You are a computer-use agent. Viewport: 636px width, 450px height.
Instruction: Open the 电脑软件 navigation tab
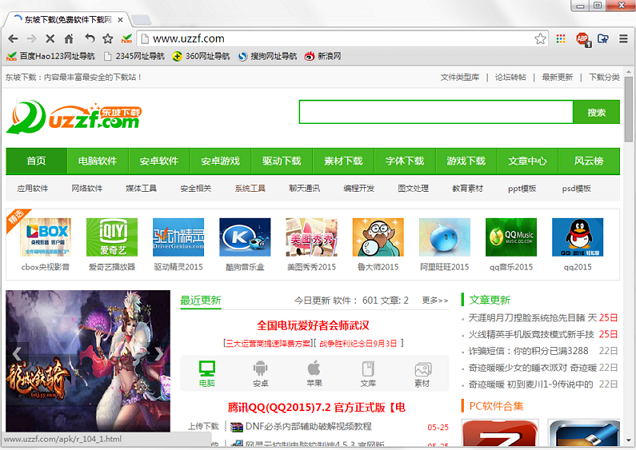tap(98, 161)
